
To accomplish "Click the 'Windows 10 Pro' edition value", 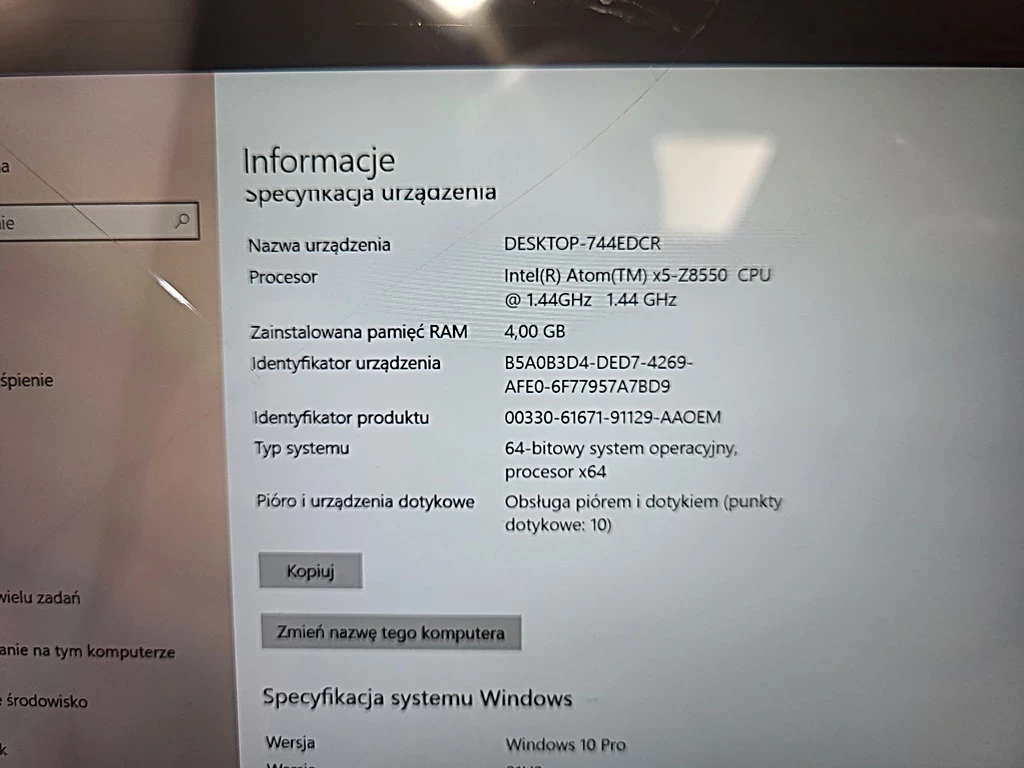I will 566,744.
